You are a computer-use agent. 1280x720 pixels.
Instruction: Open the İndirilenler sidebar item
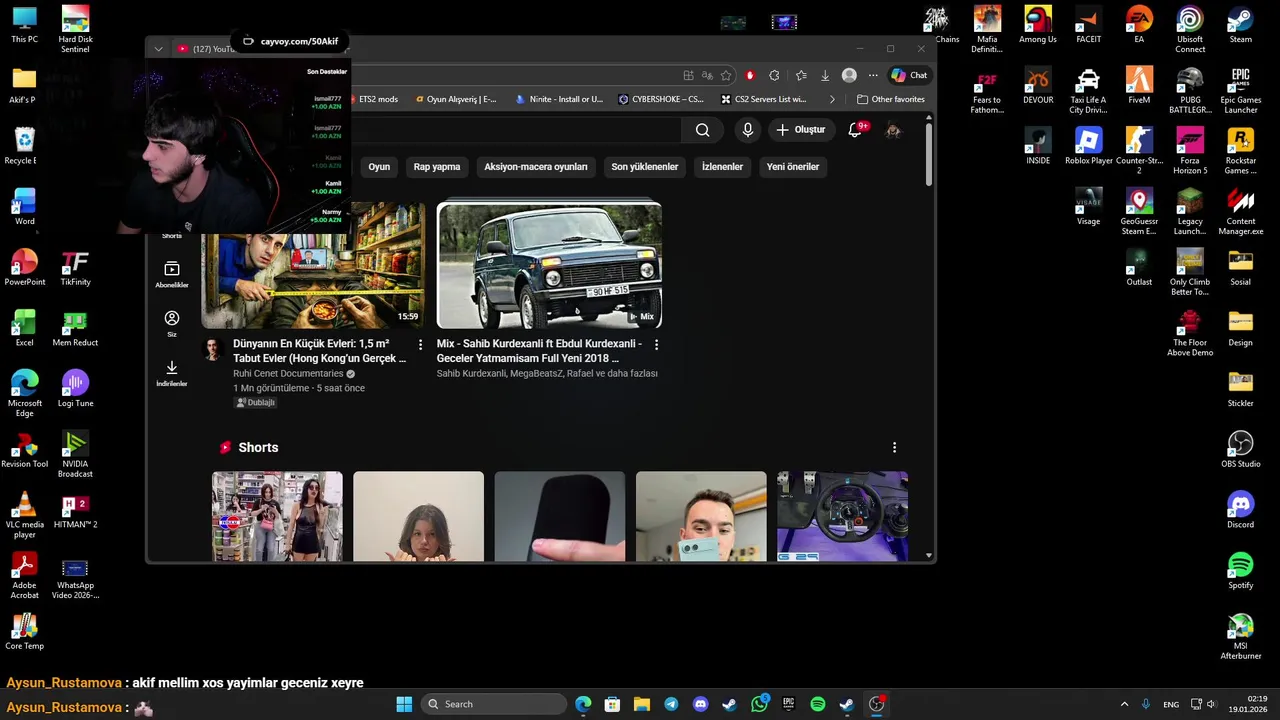pyautogui.click(x=172, y=373)
